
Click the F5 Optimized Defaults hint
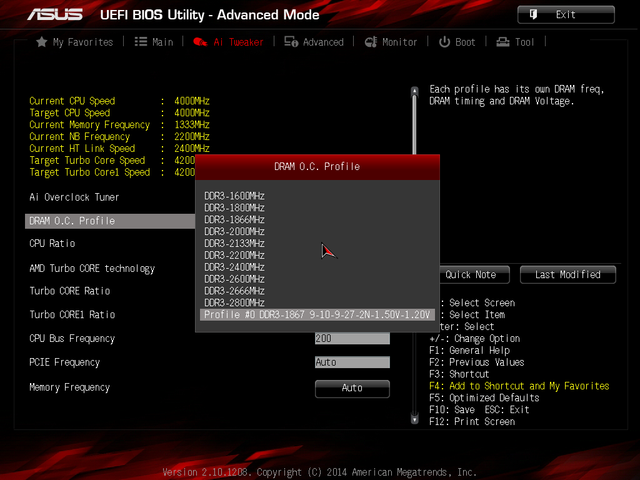click(484, 398)
